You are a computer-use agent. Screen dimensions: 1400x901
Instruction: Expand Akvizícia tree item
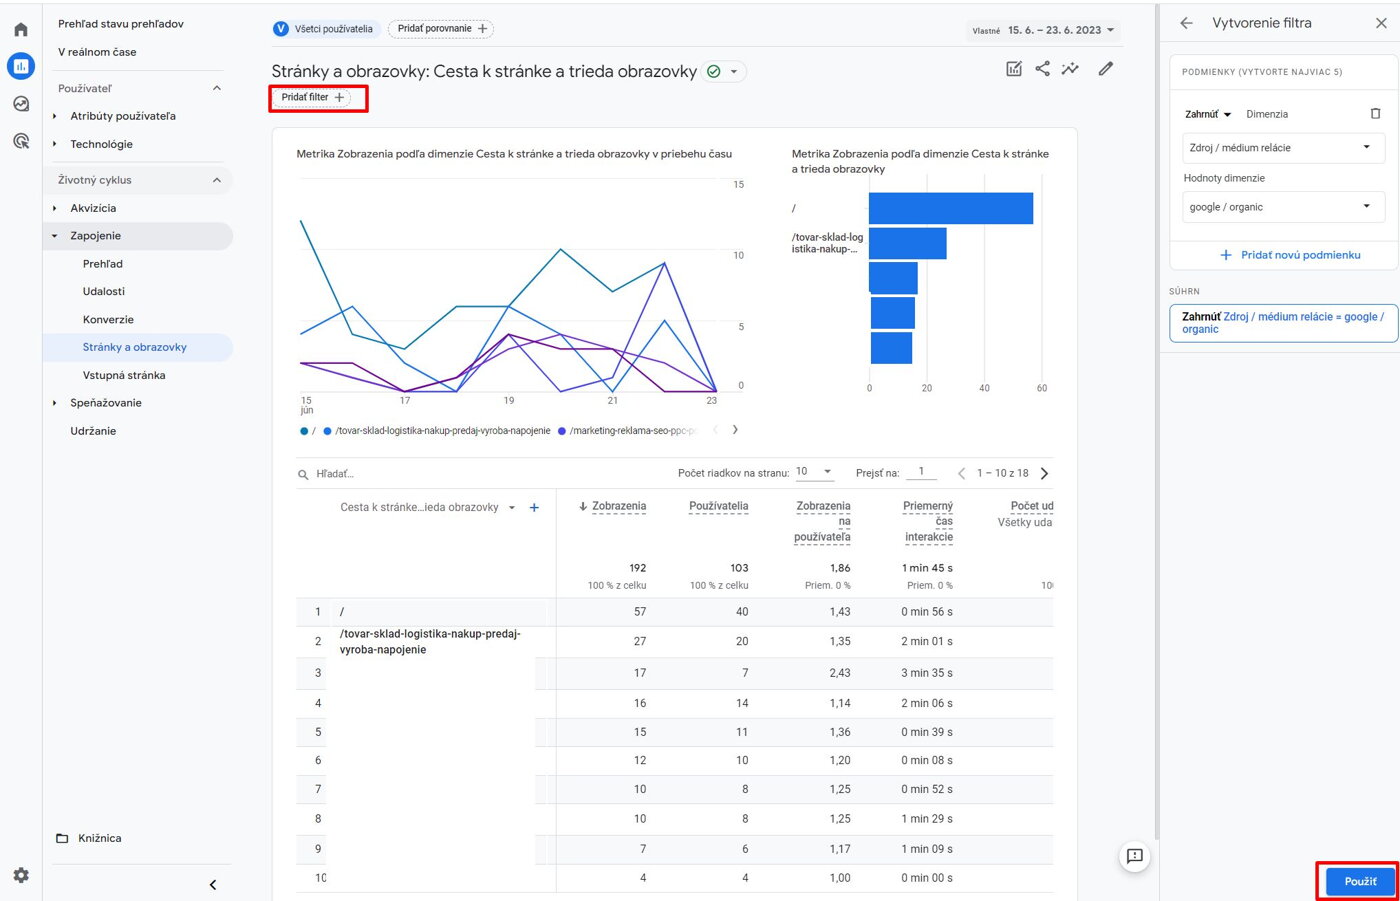pos(55,208)
